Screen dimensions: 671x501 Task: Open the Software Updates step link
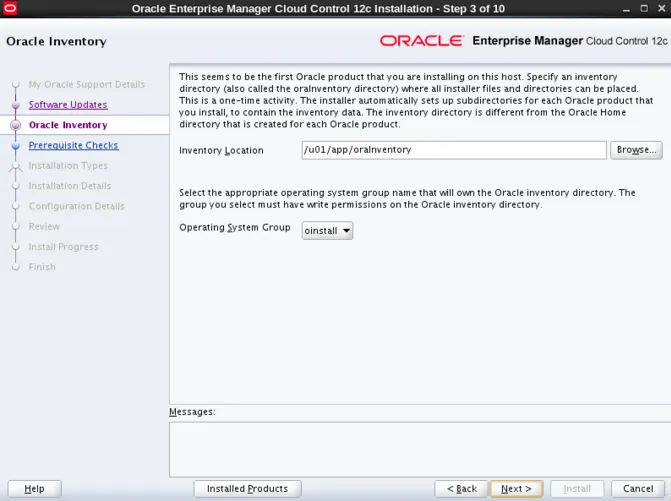tap(68, 105)
